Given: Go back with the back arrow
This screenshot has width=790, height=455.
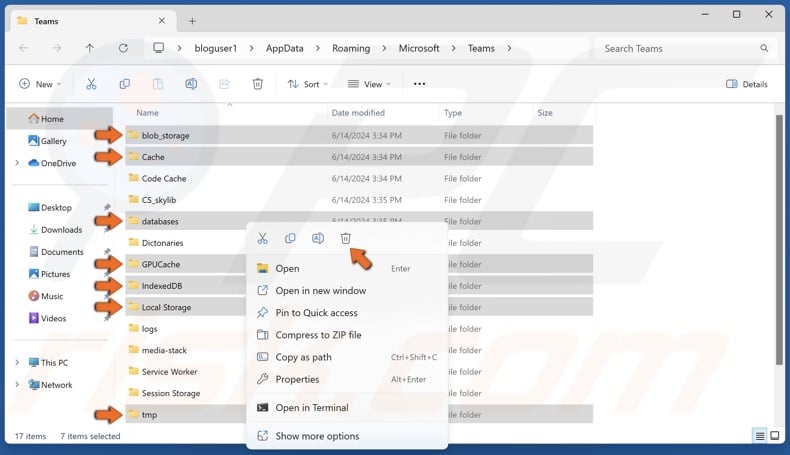Looking at the screenshot, I should coord(24,48).
